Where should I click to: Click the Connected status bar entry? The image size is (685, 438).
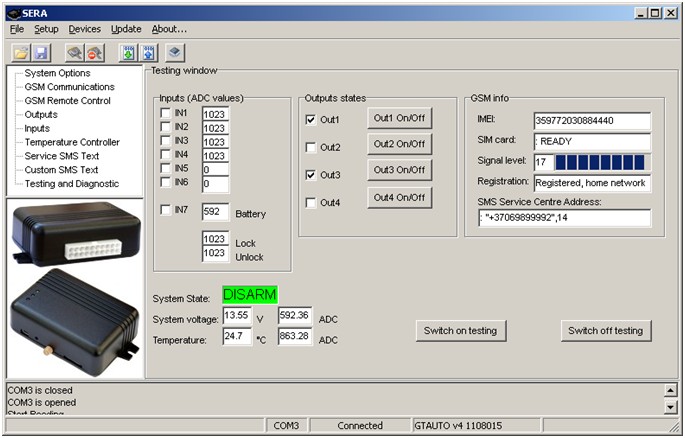tap(360, 426)
